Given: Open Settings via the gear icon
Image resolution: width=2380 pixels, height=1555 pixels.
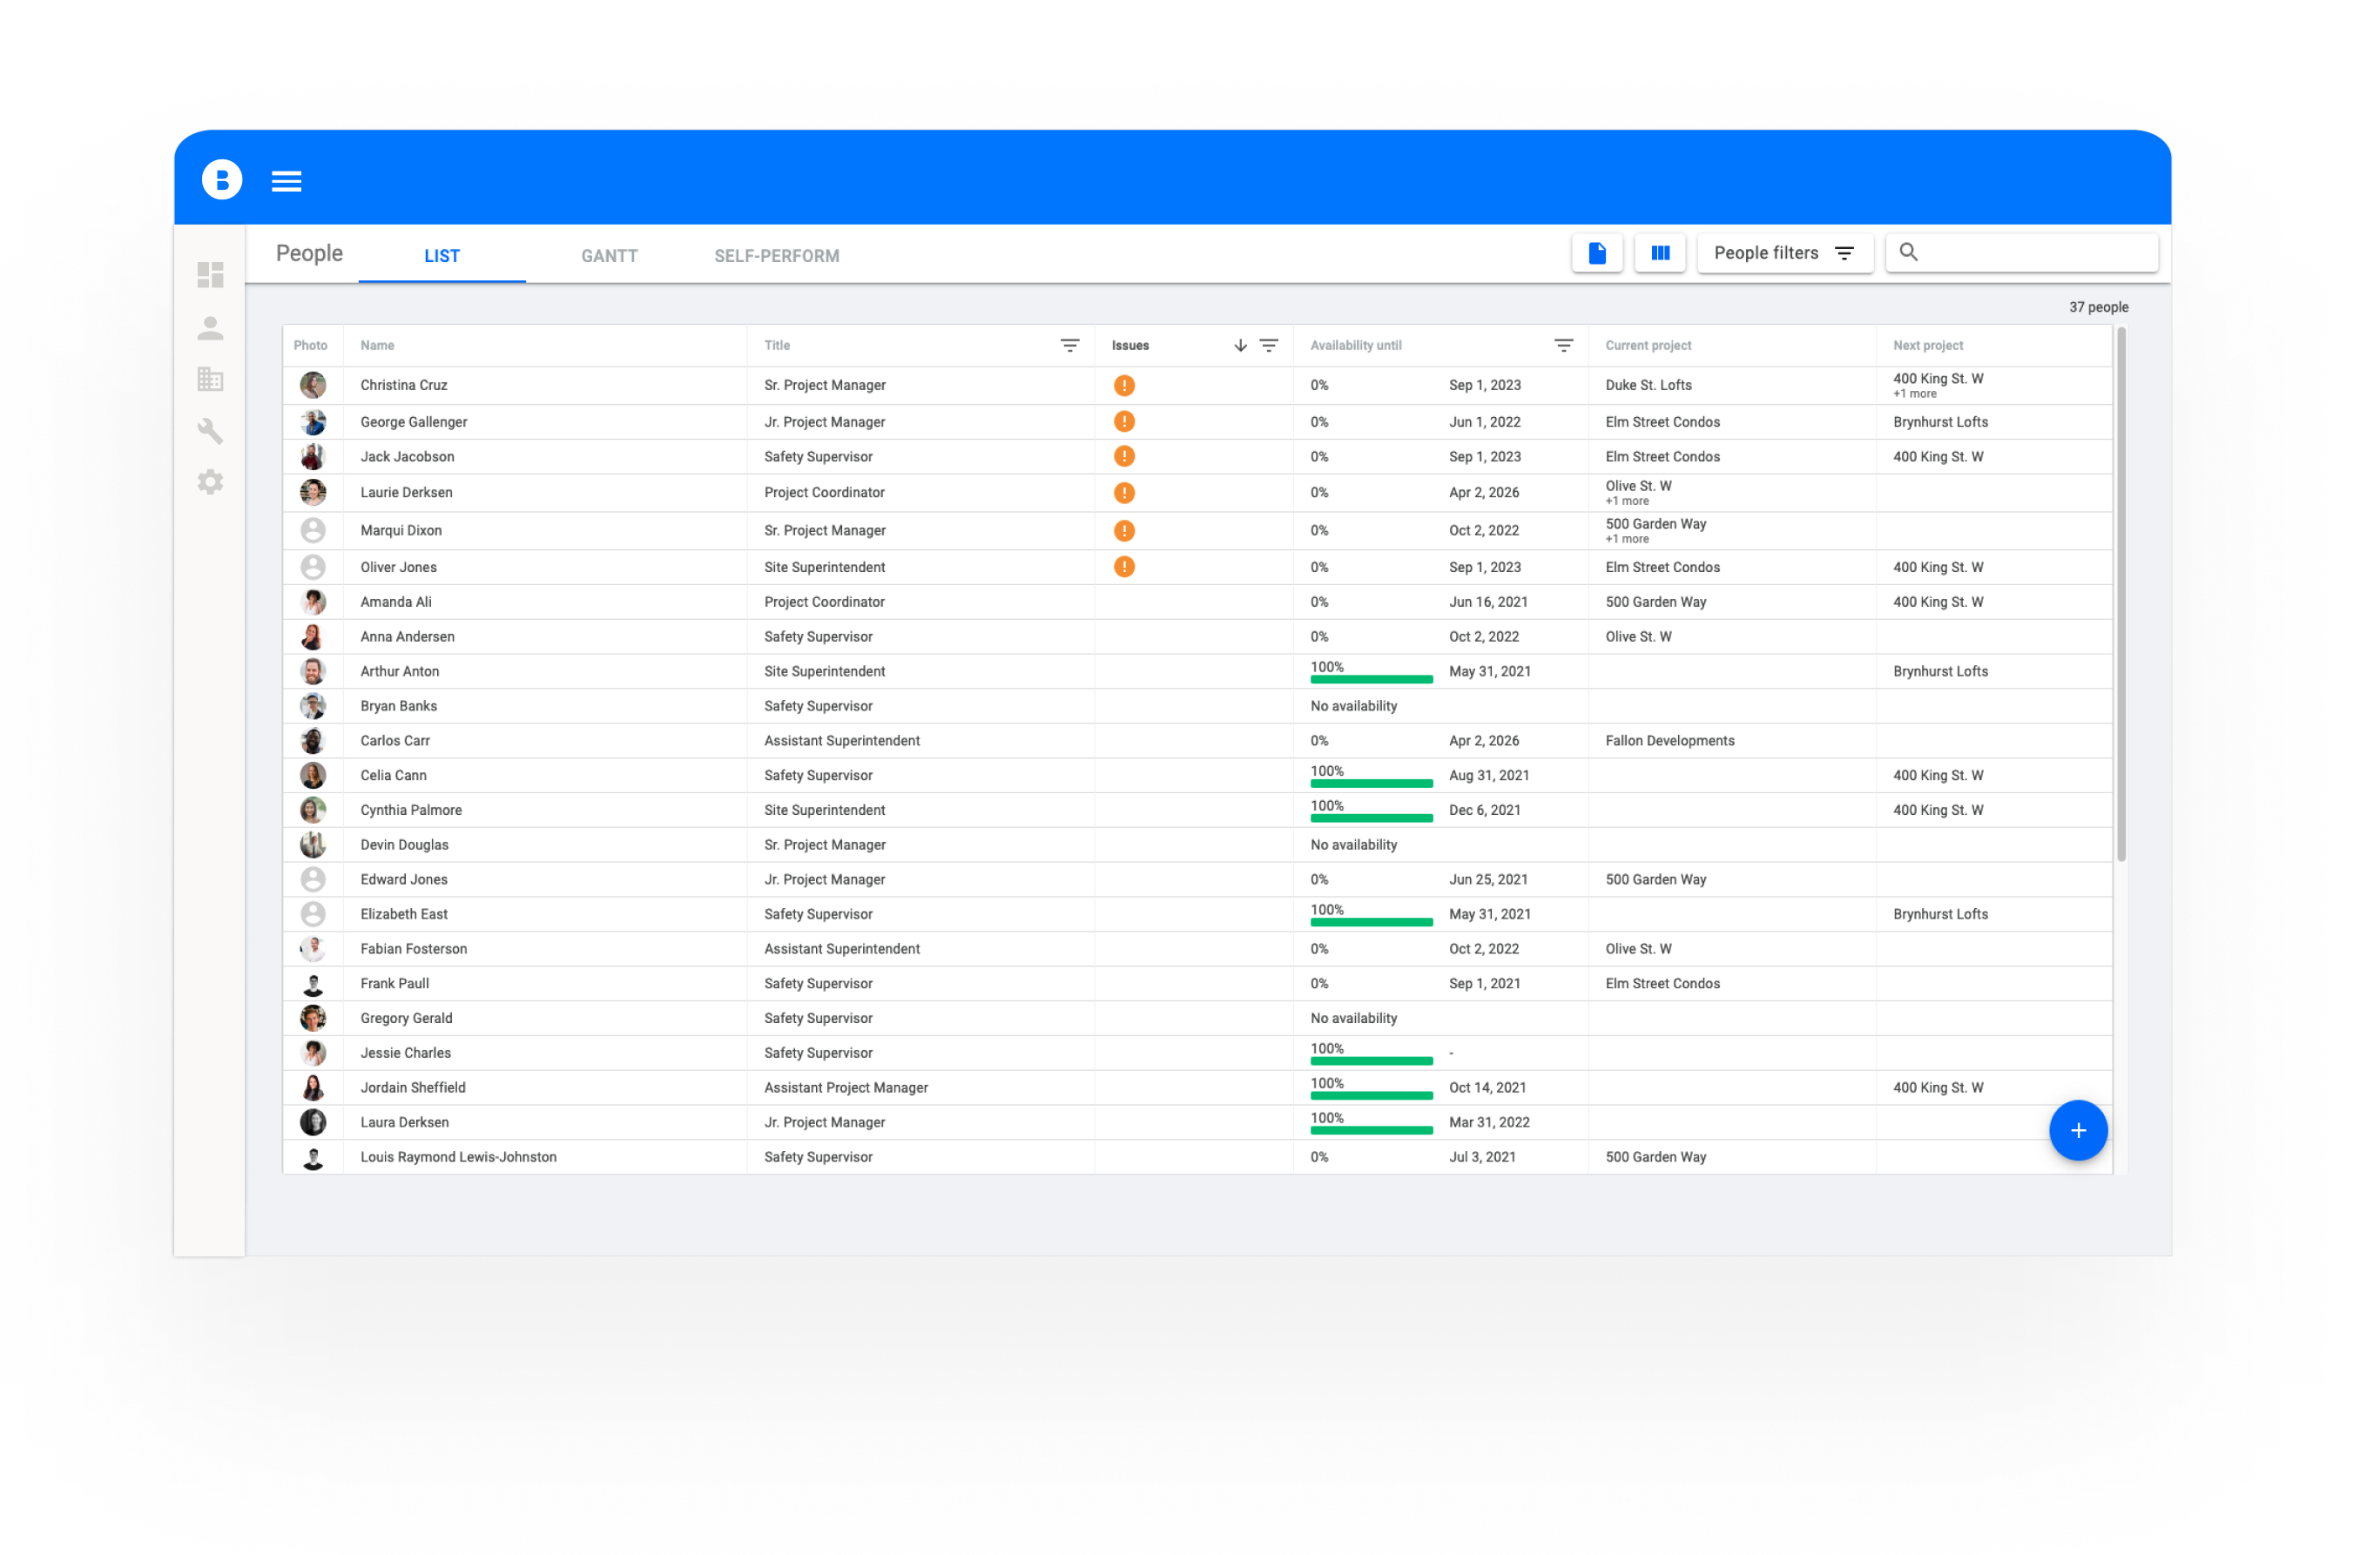Looking at the screenshot, I should coord(210,482).
